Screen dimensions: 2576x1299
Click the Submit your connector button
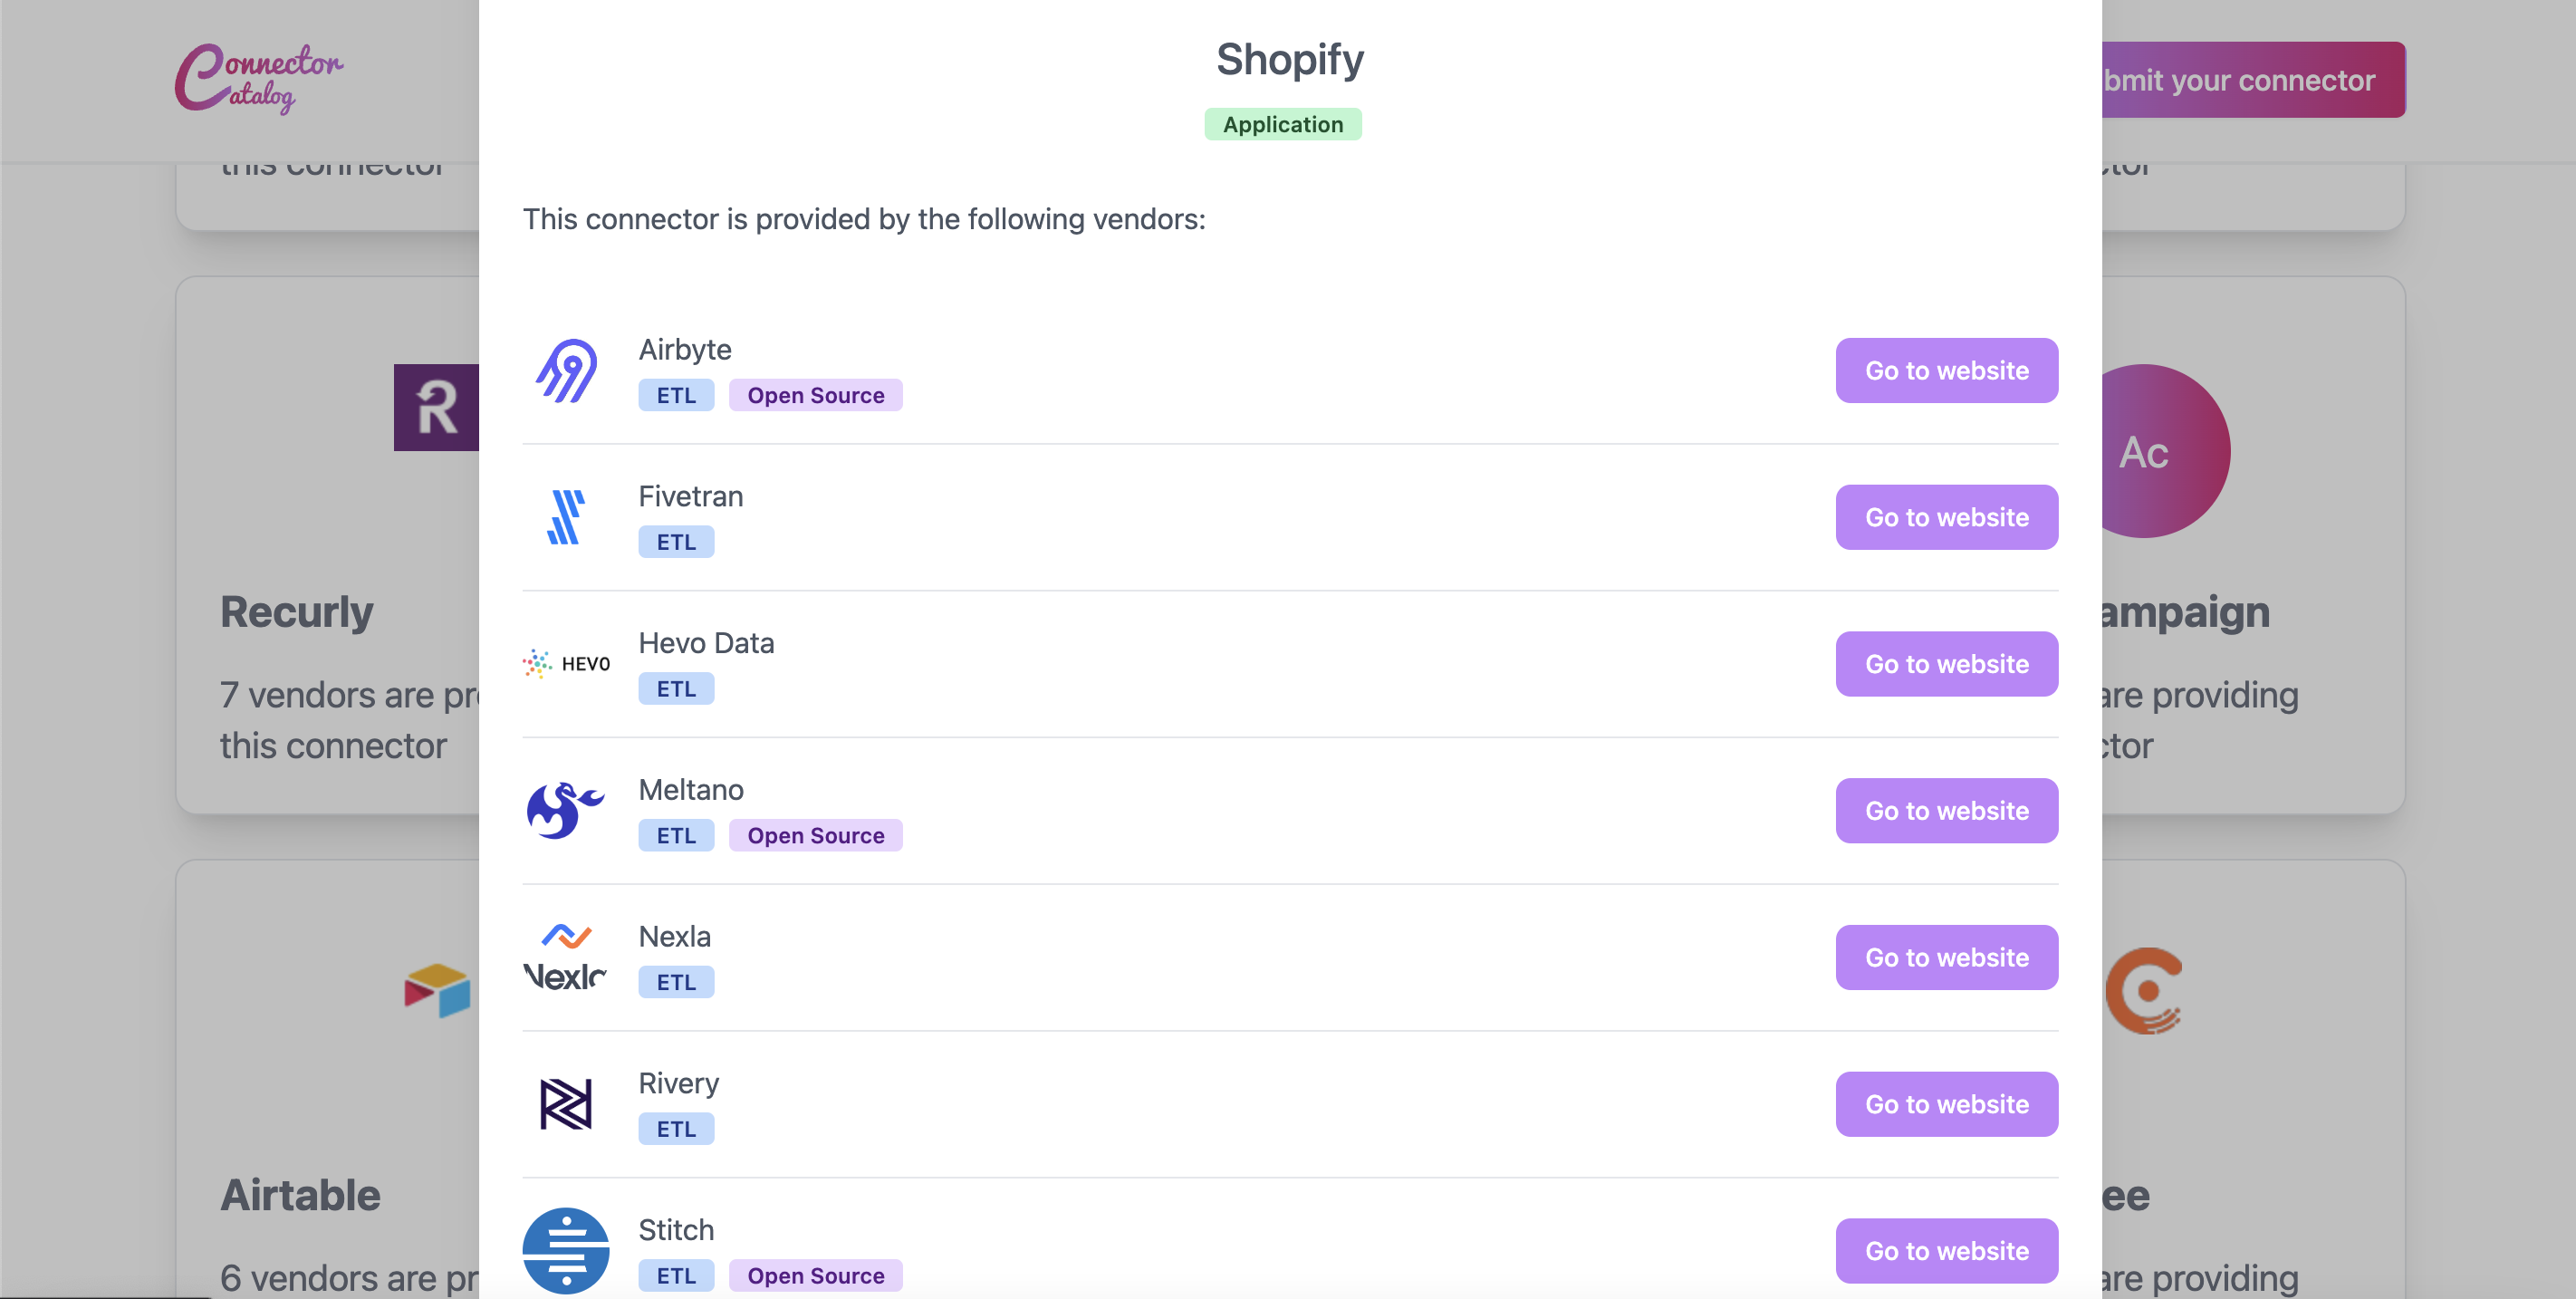tap(2253, 80)
